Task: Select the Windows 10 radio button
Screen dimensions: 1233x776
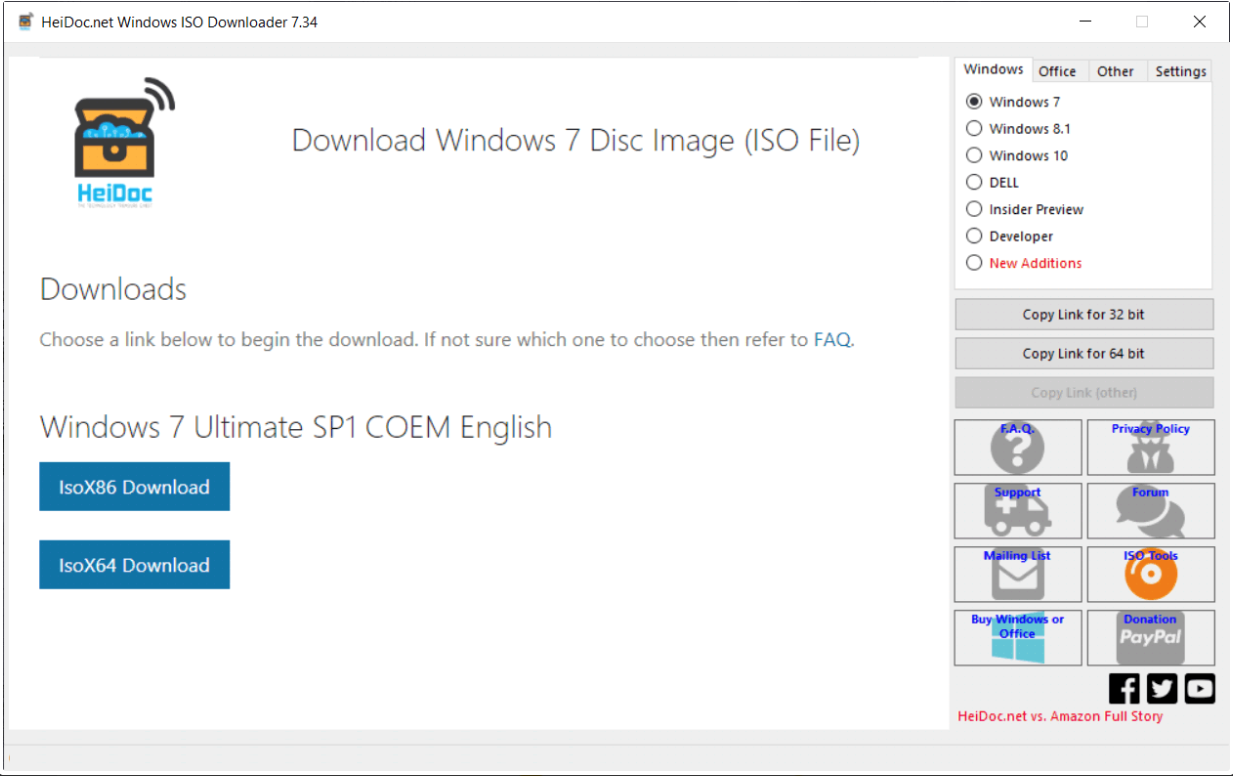Action: 974,156
